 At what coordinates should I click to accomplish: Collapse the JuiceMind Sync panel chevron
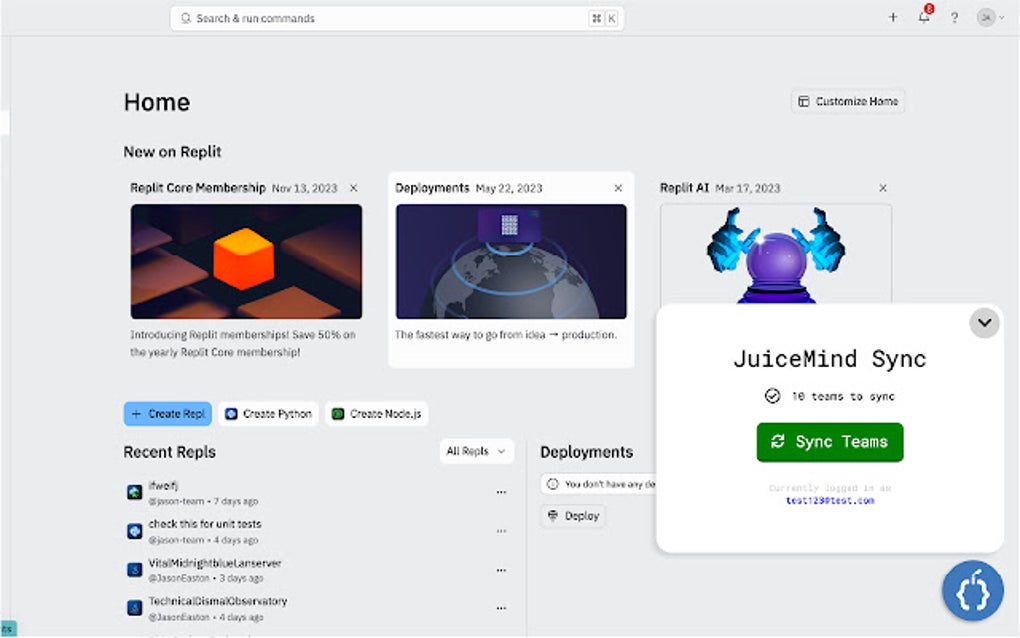(984, 323)
